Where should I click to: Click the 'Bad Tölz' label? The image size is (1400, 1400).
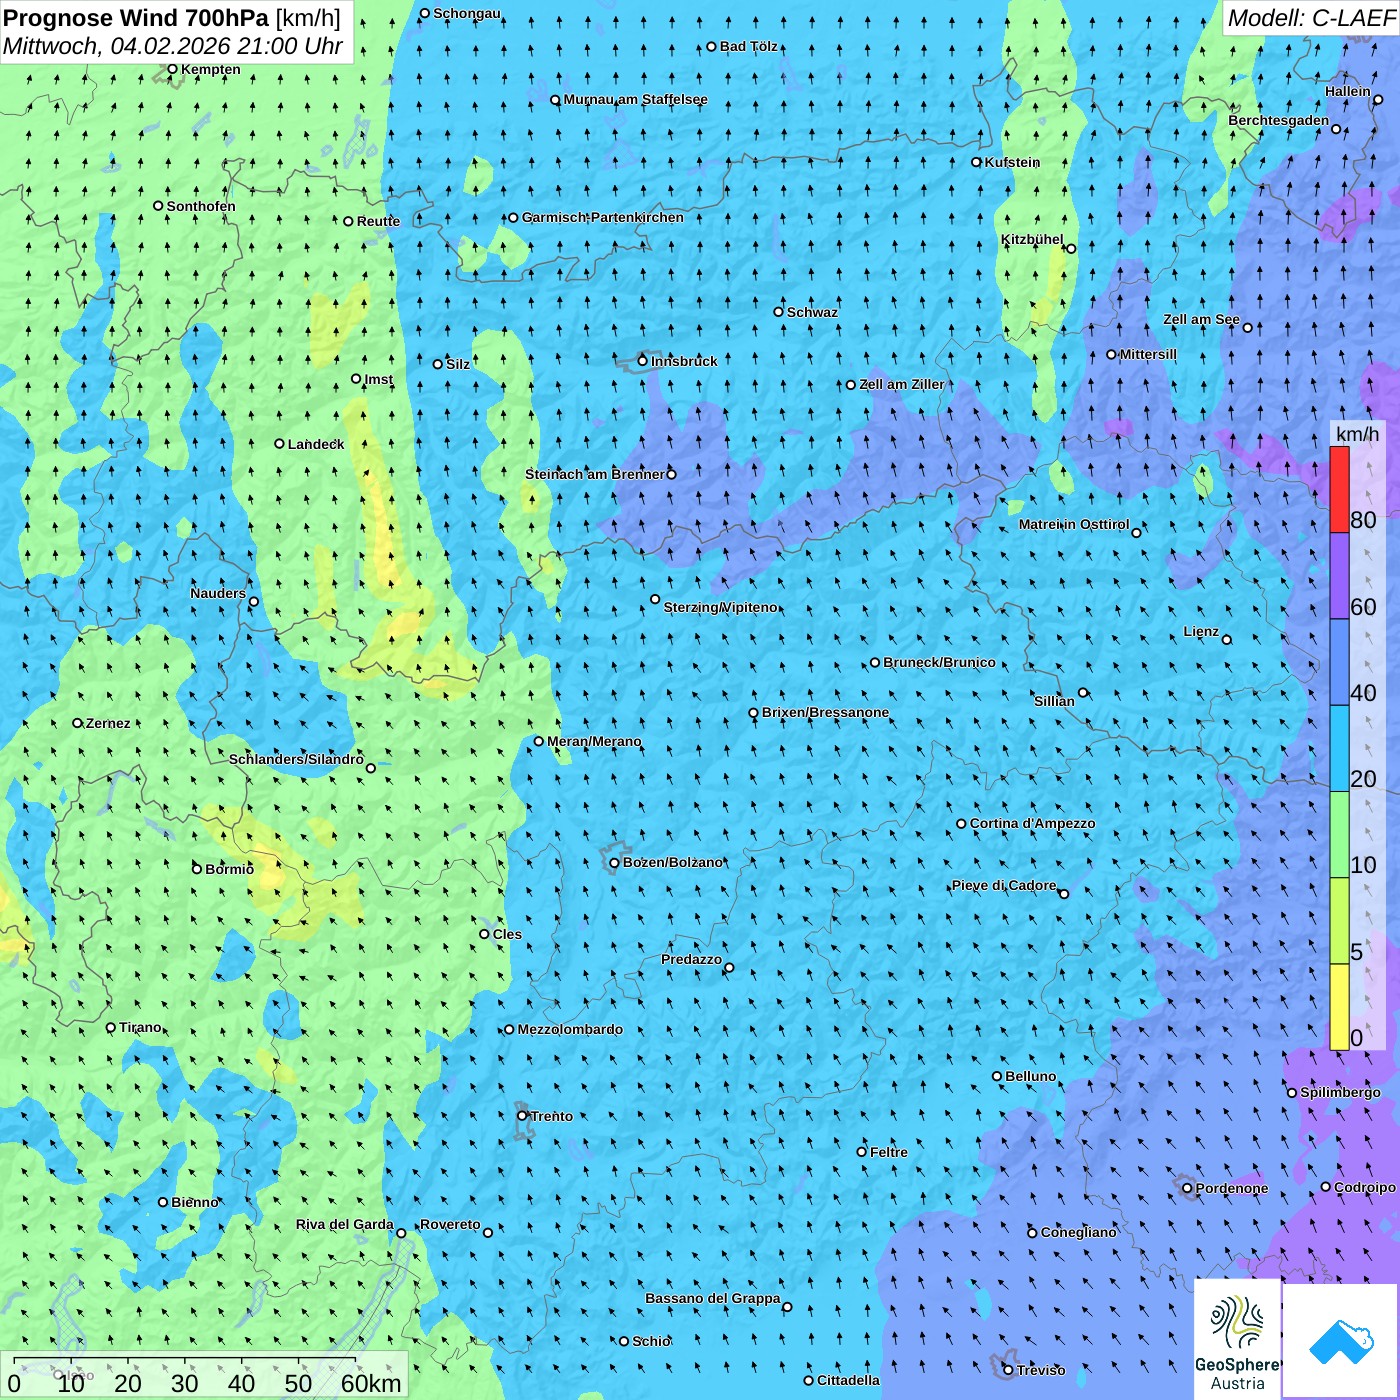coord(748,46)
